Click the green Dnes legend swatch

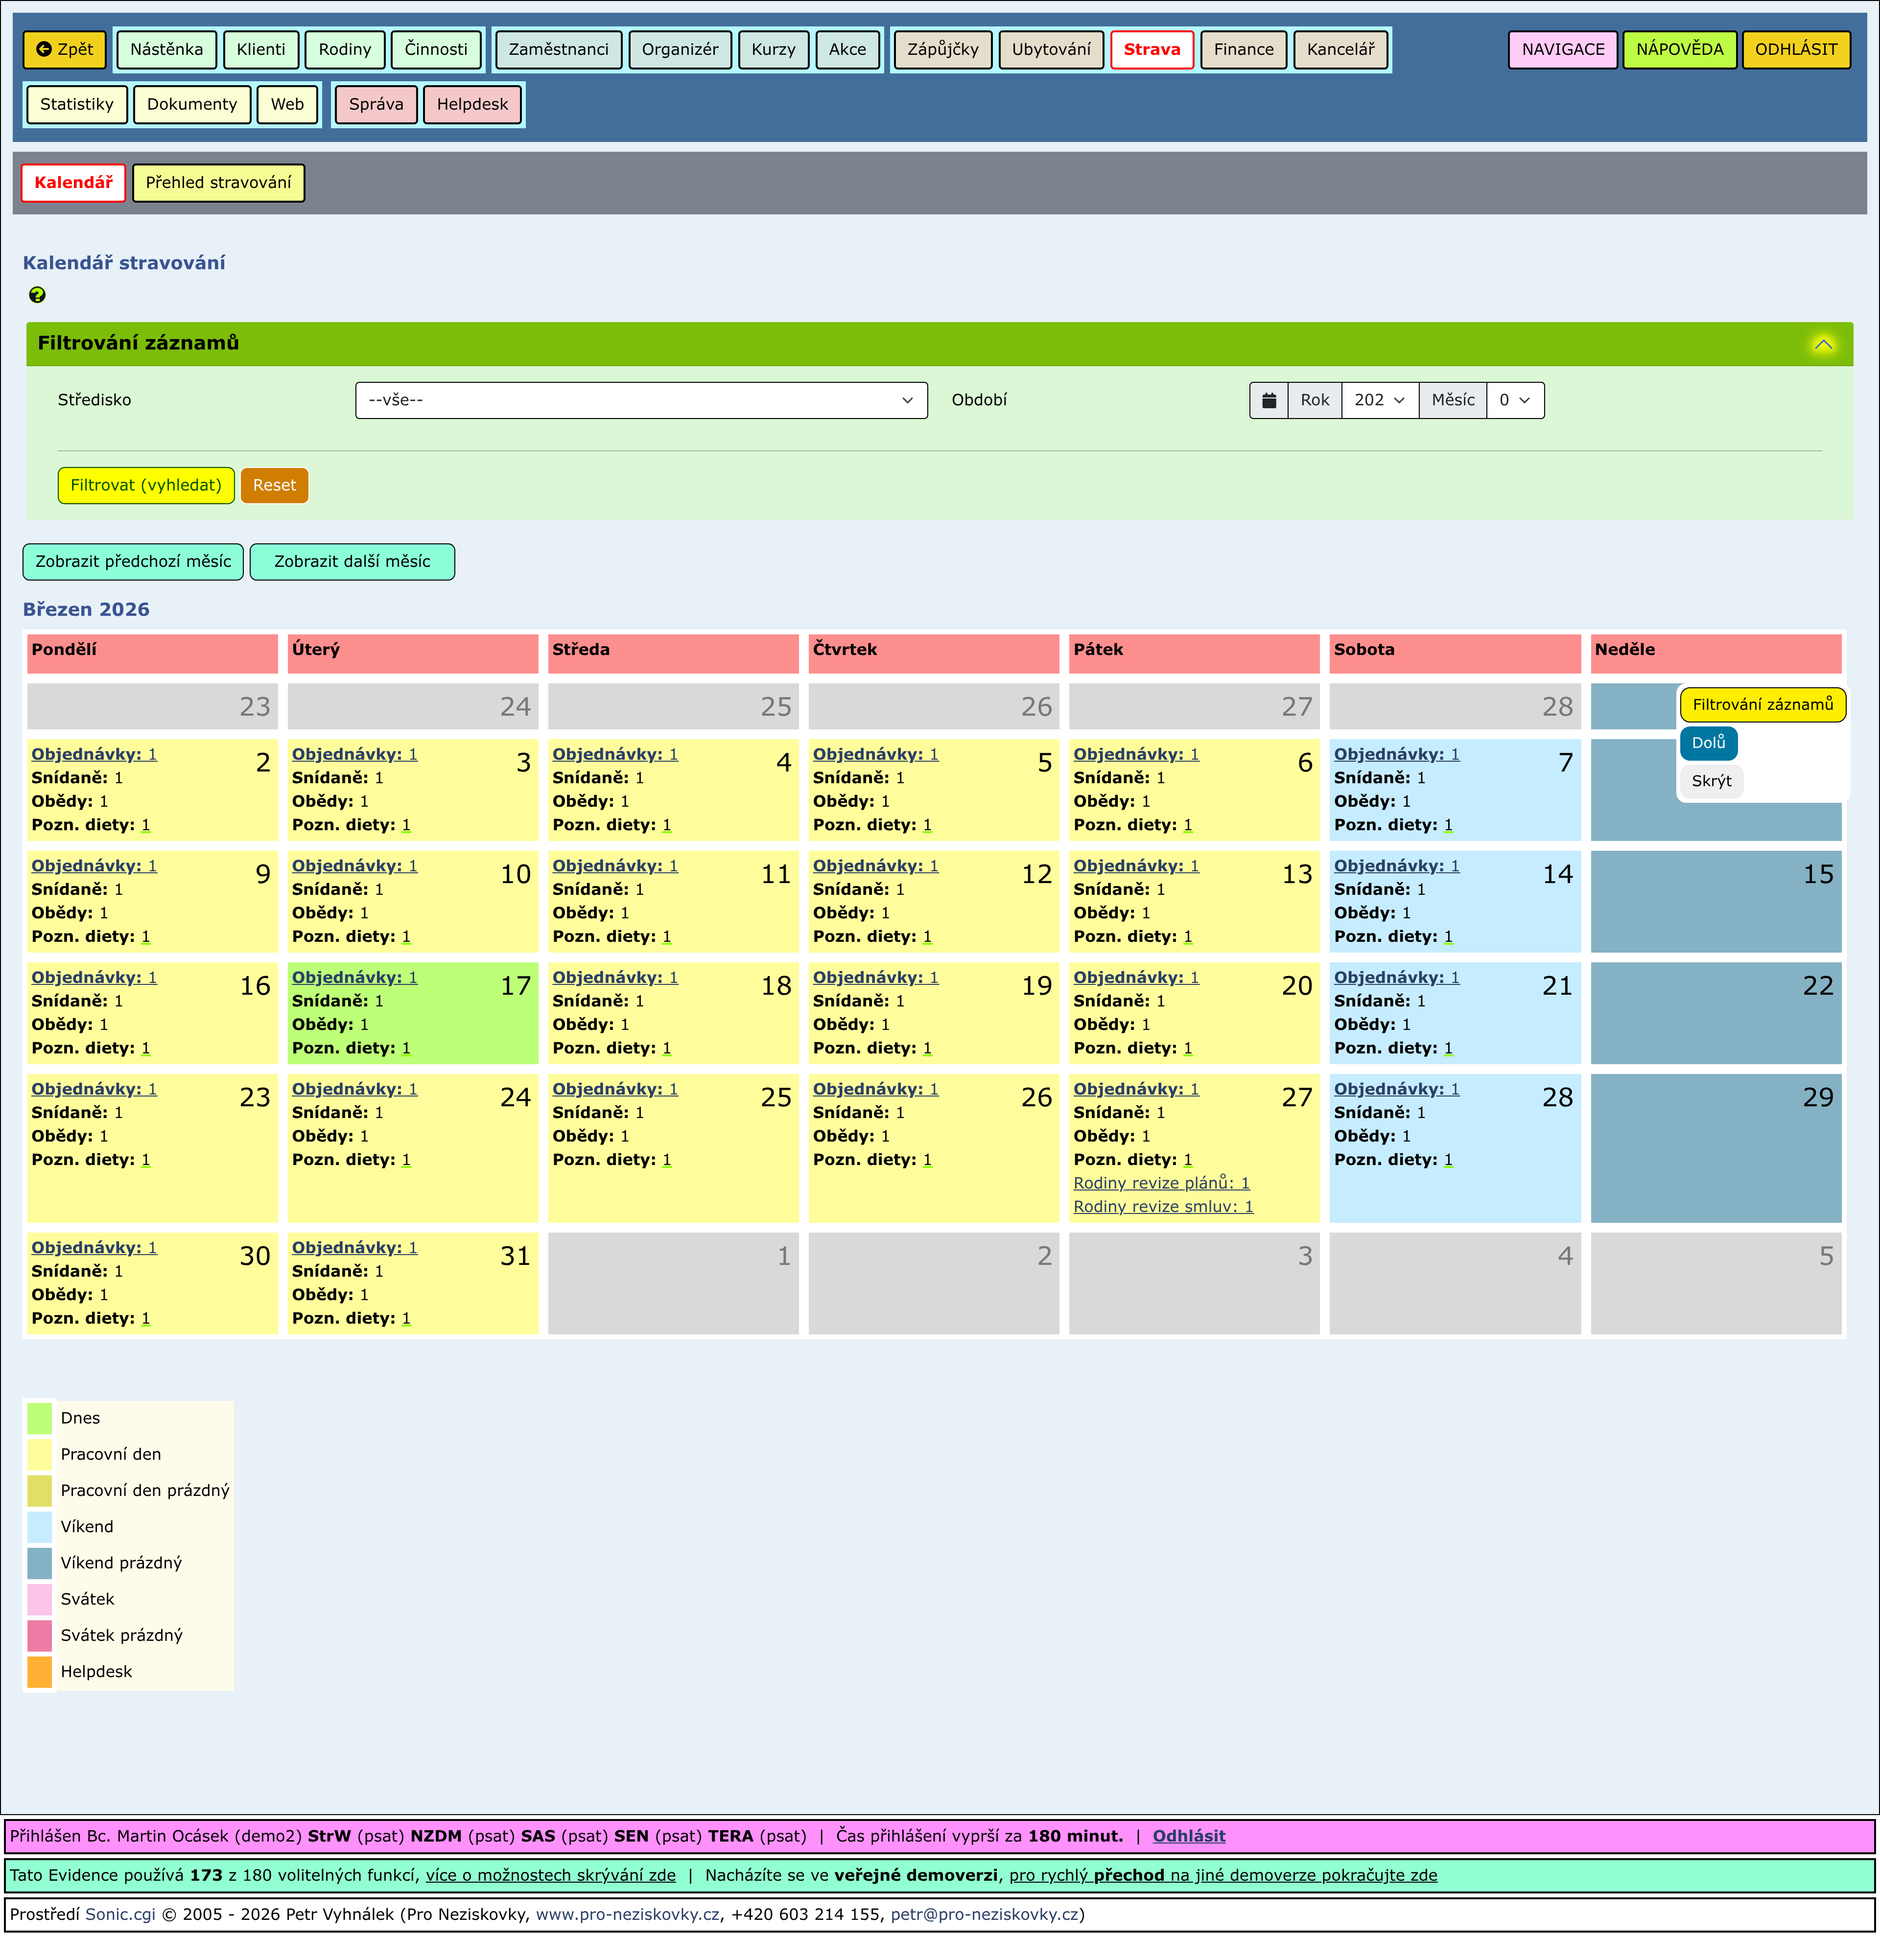point(39,1418)
